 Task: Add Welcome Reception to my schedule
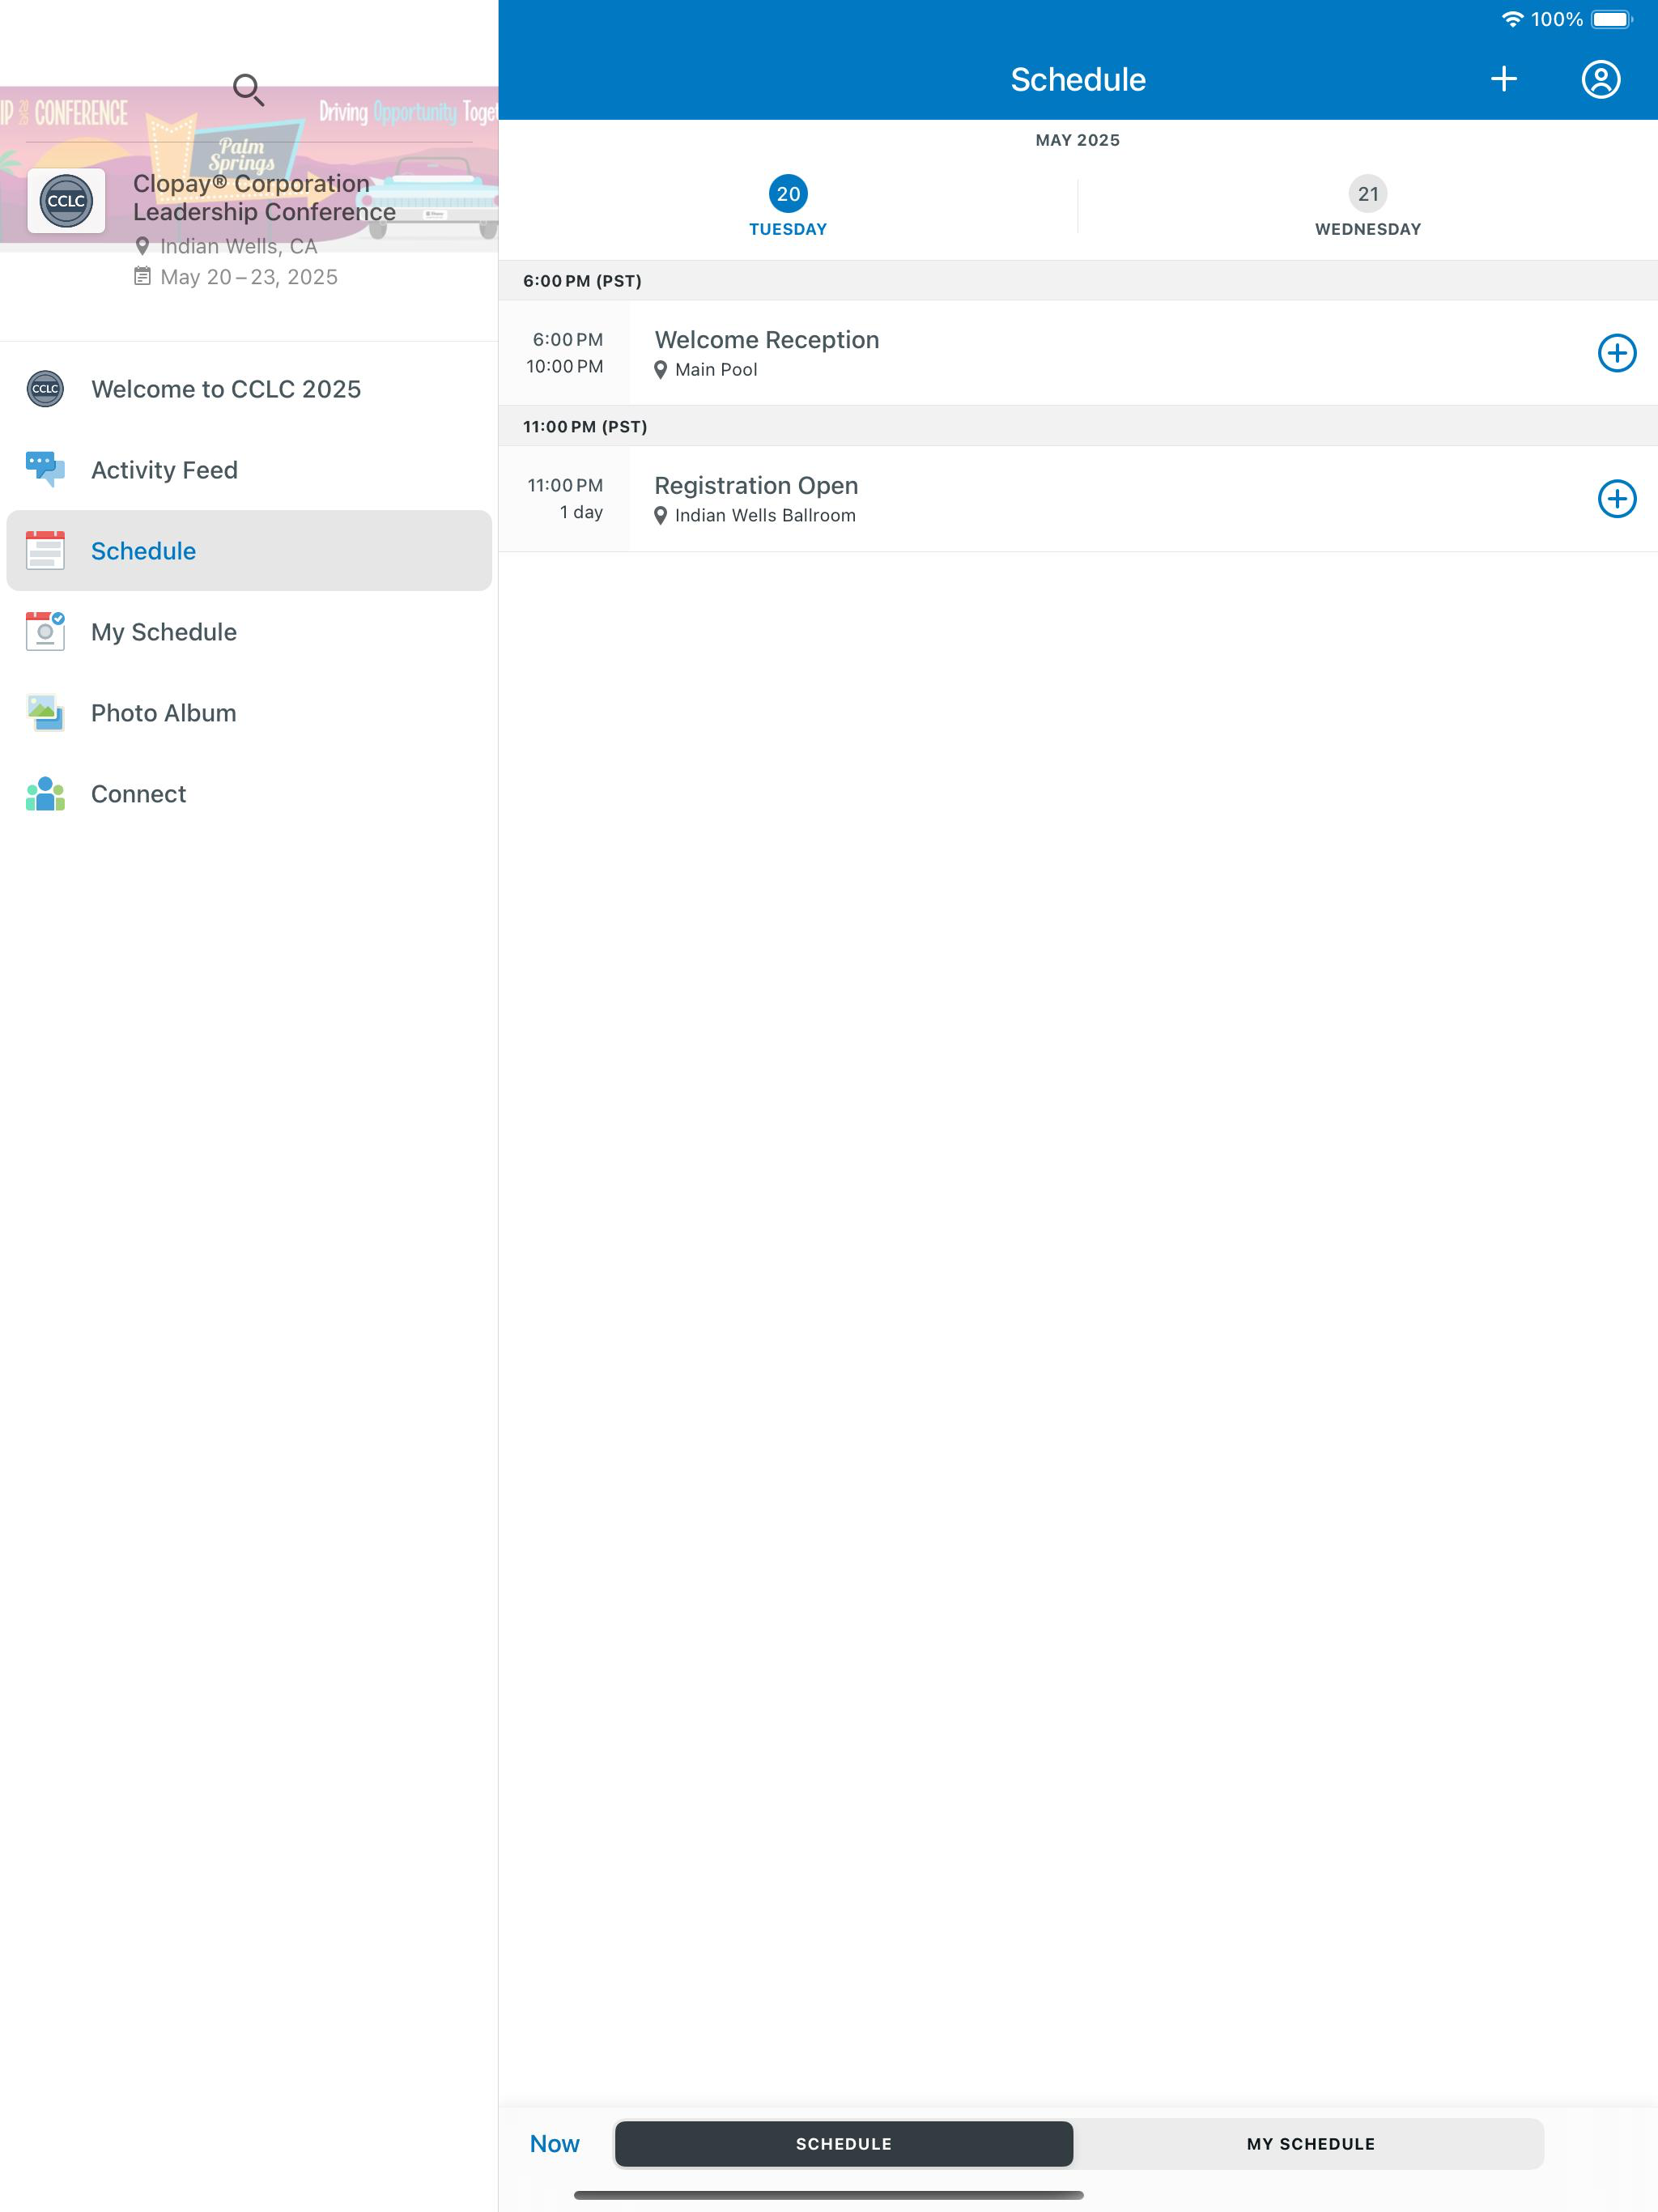click(x=1616, y=353)
